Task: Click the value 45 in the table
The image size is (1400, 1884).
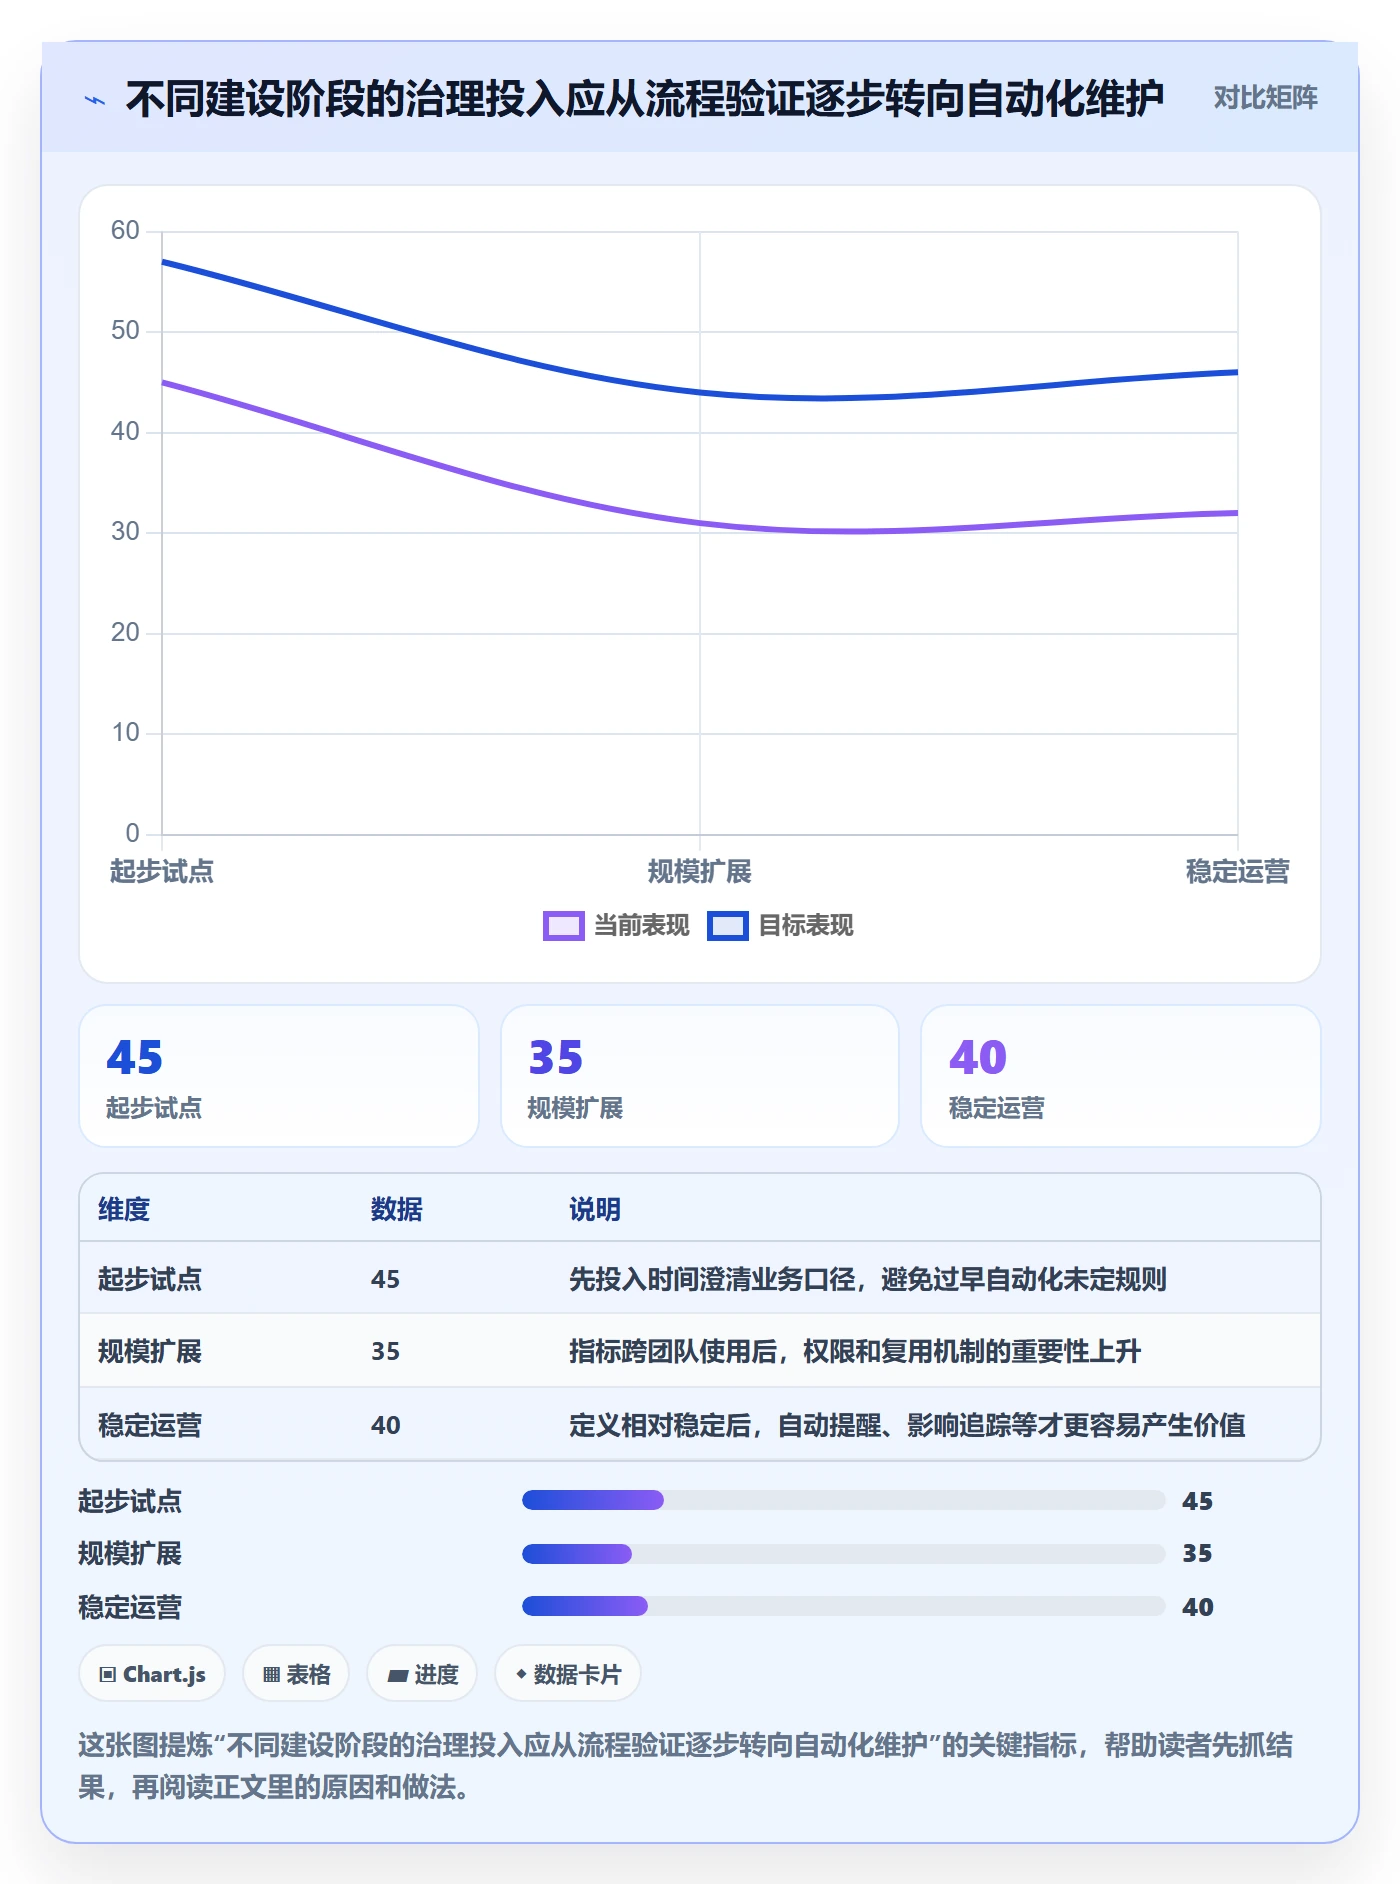Action: [385, 1280]
